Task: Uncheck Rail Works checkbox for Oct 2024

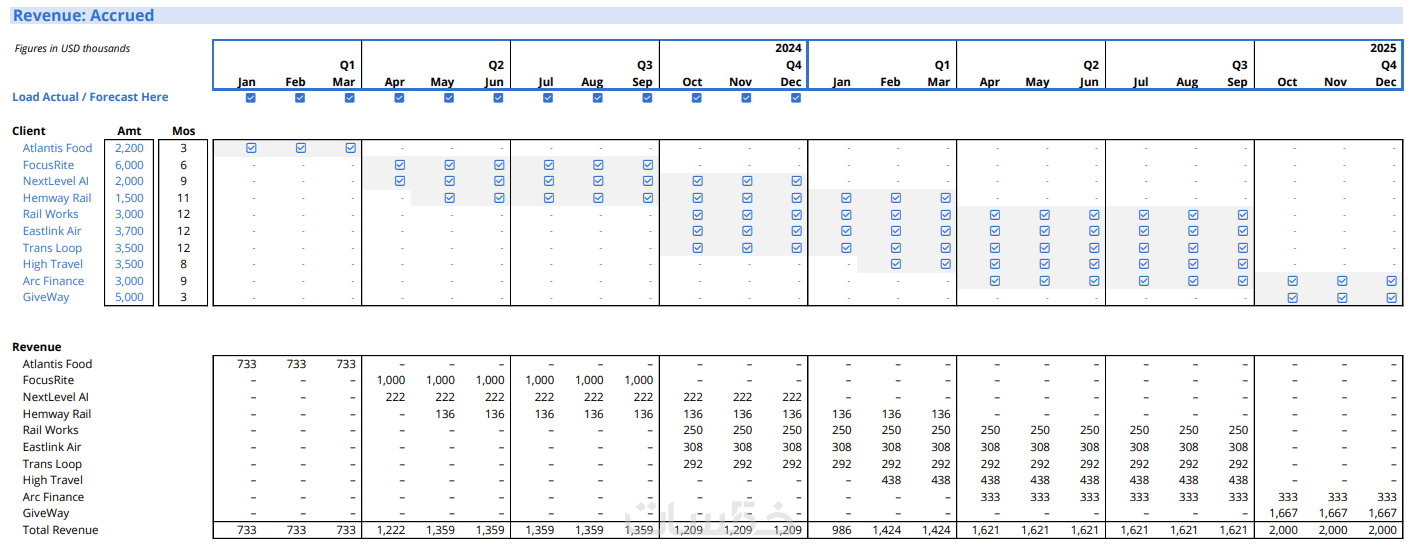Action: (698, 215)
